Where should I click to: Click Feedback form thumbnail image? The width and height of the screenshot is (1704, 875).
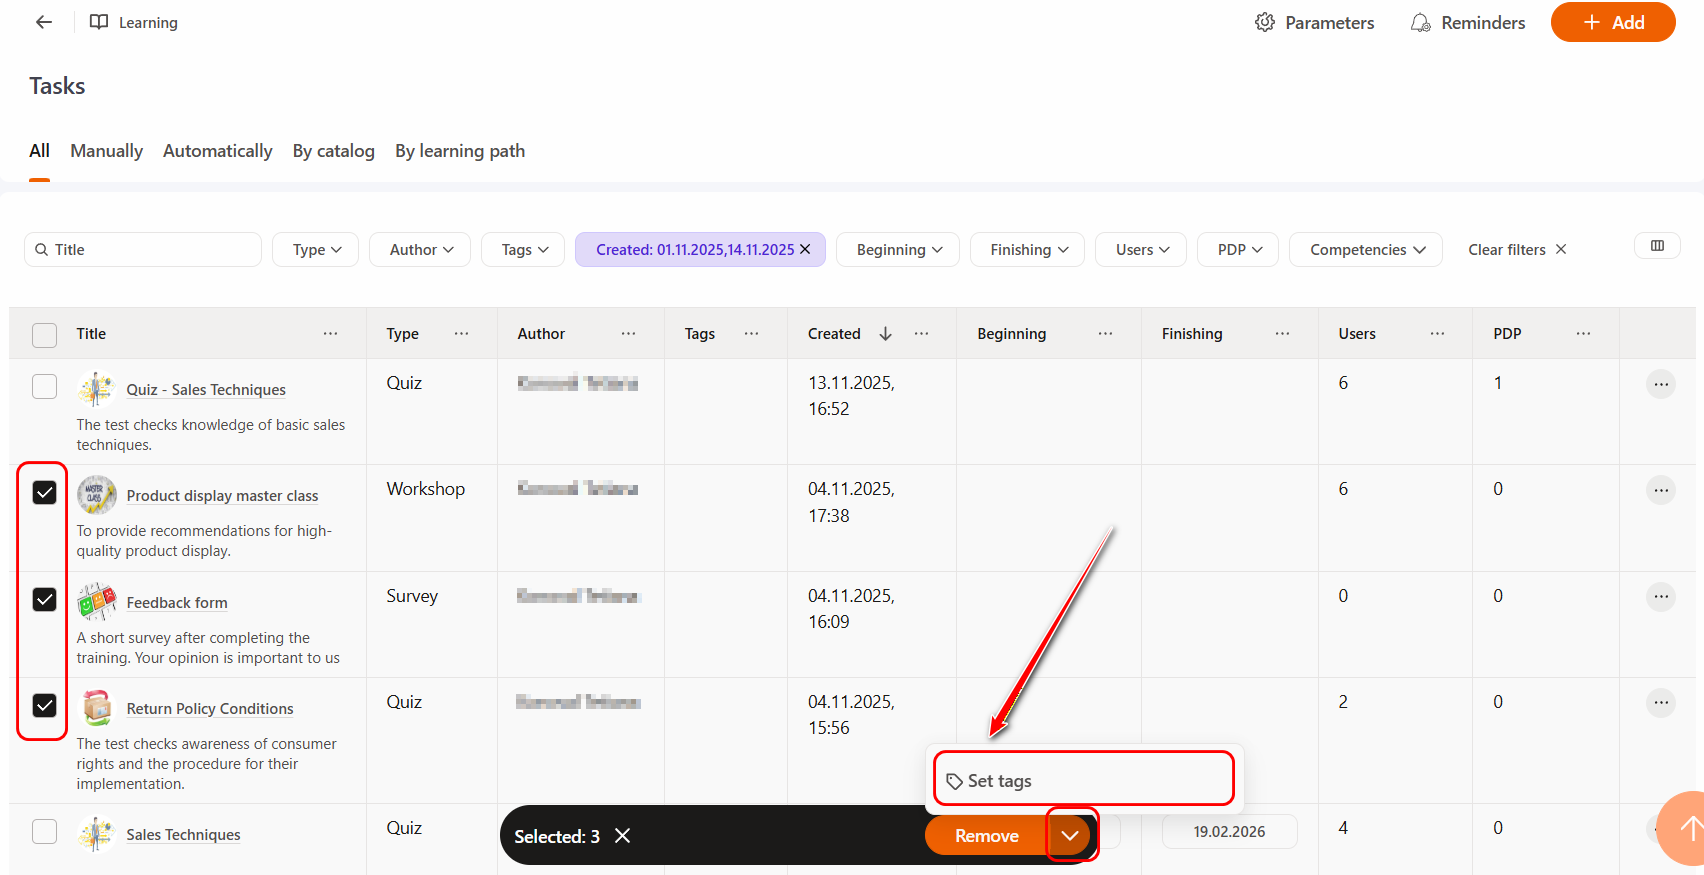click(x=96, y=602)
